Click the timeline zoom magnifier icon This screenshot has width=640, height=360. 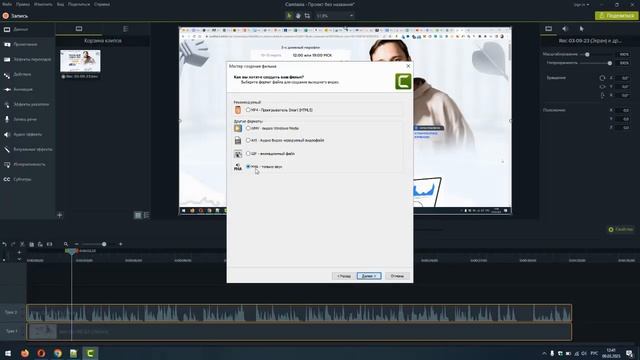(x=66, y=244)
